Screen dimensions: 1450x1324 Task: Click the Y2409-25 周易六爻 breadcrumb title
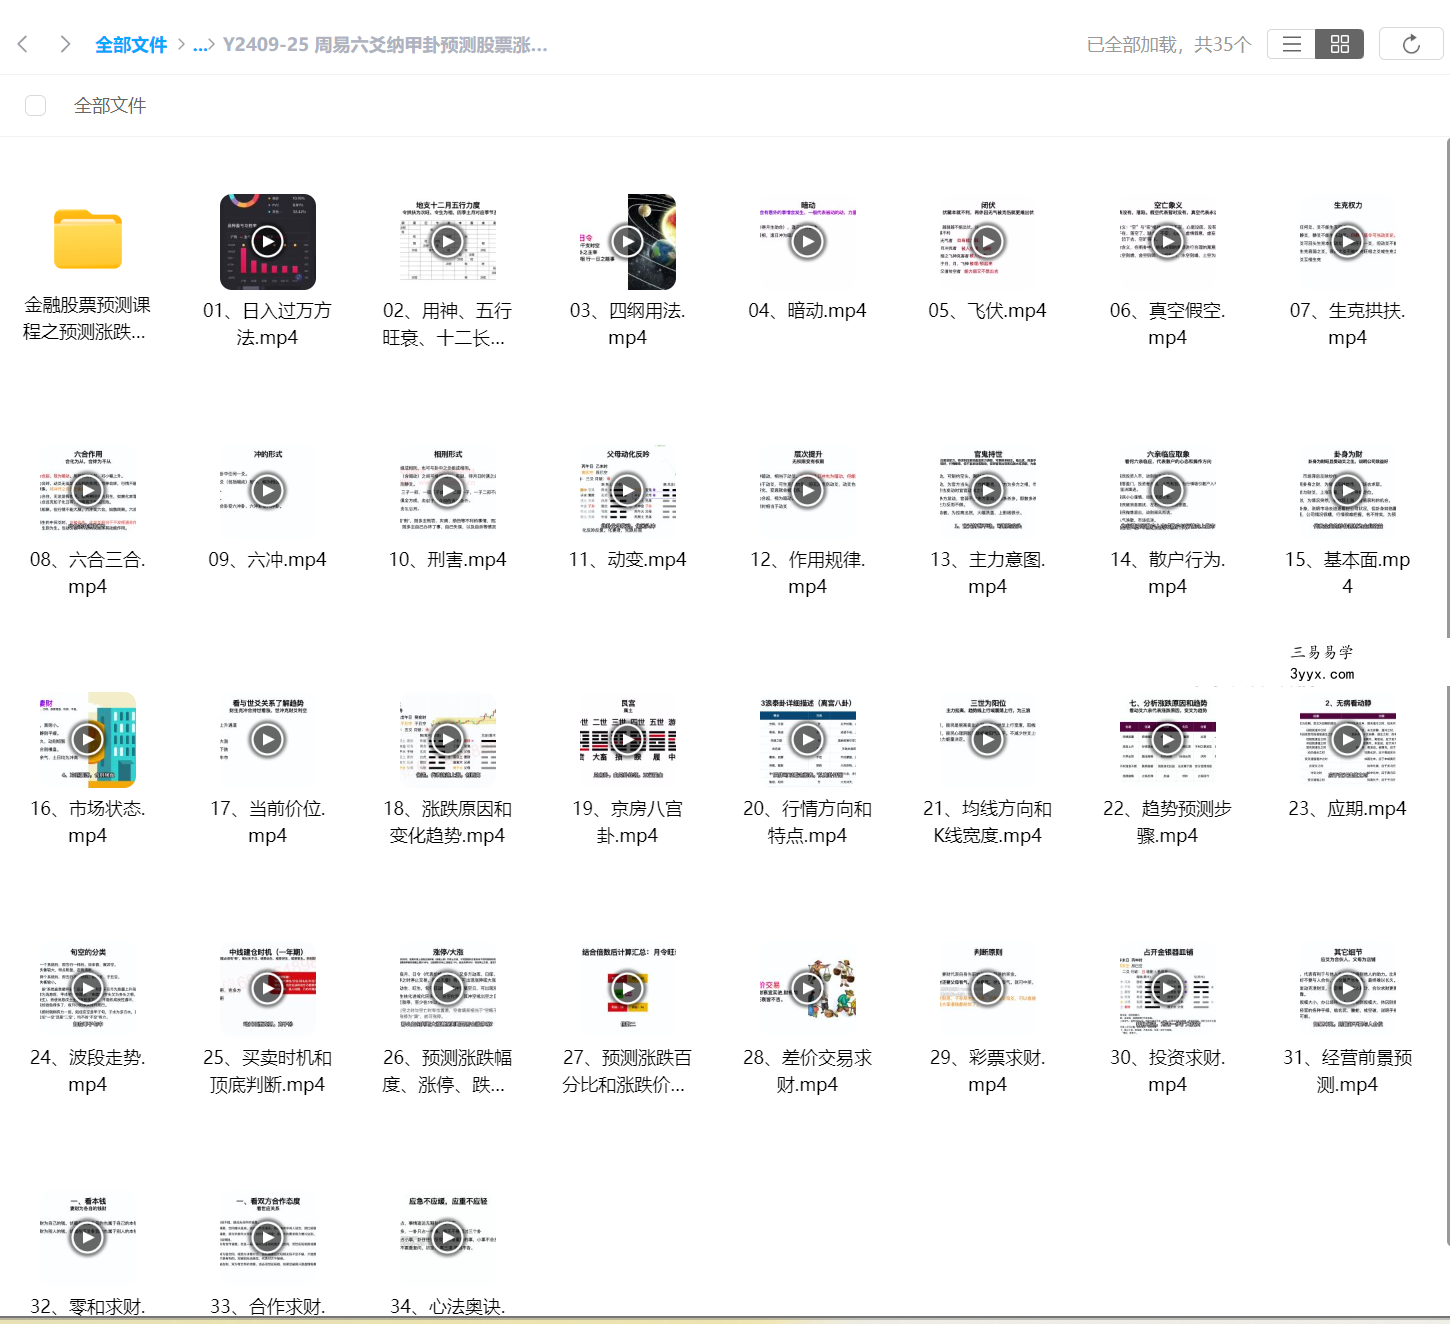pyautogui.click(x=385, y=45)
